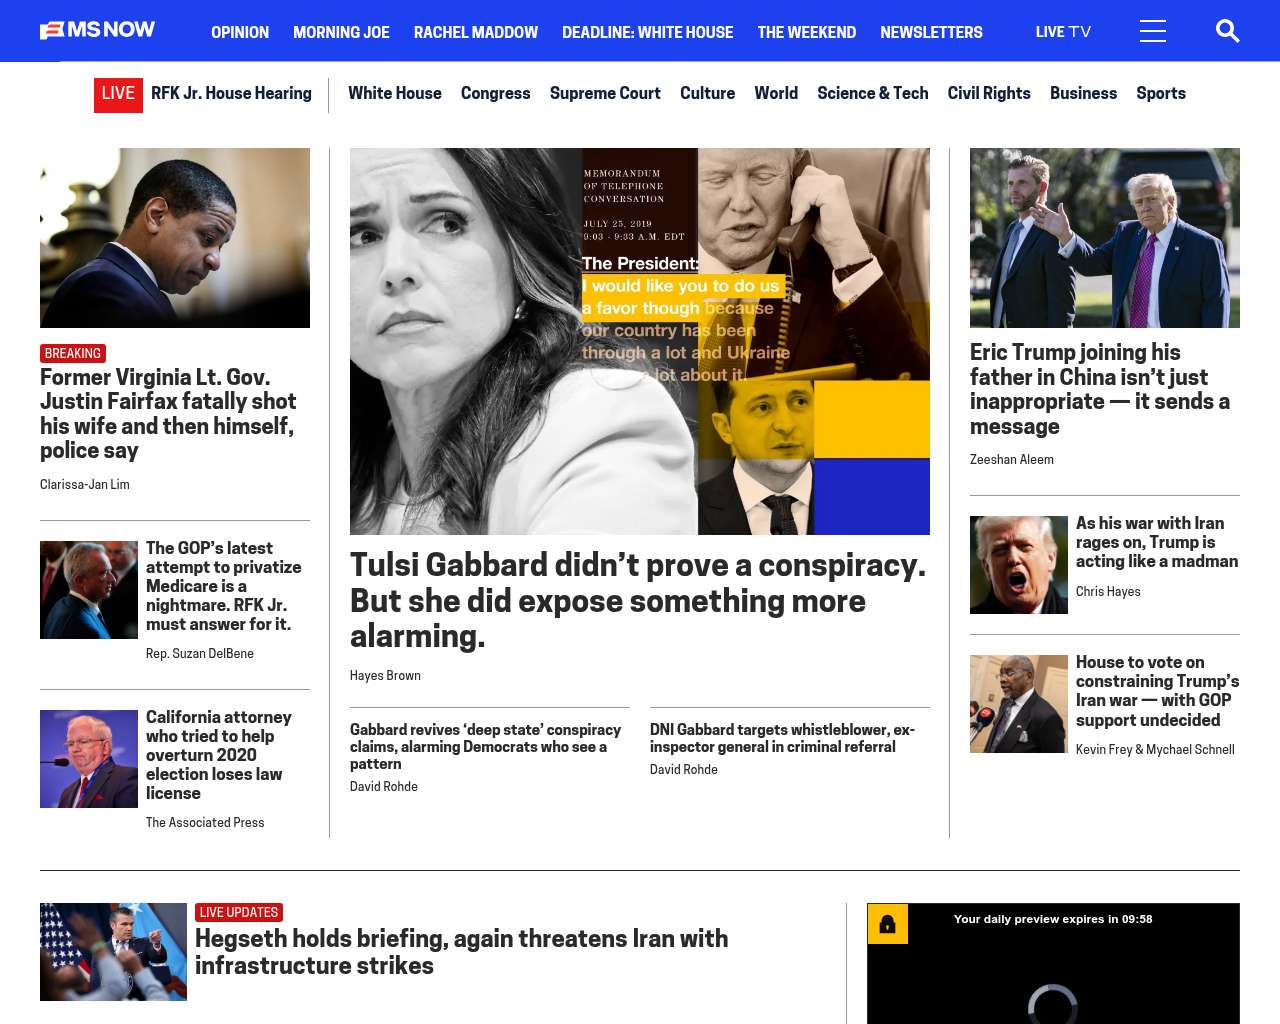Screen dimensions: 1280x1024
Task: View Rep. Suzan DelBene author link
Action: 200,653
